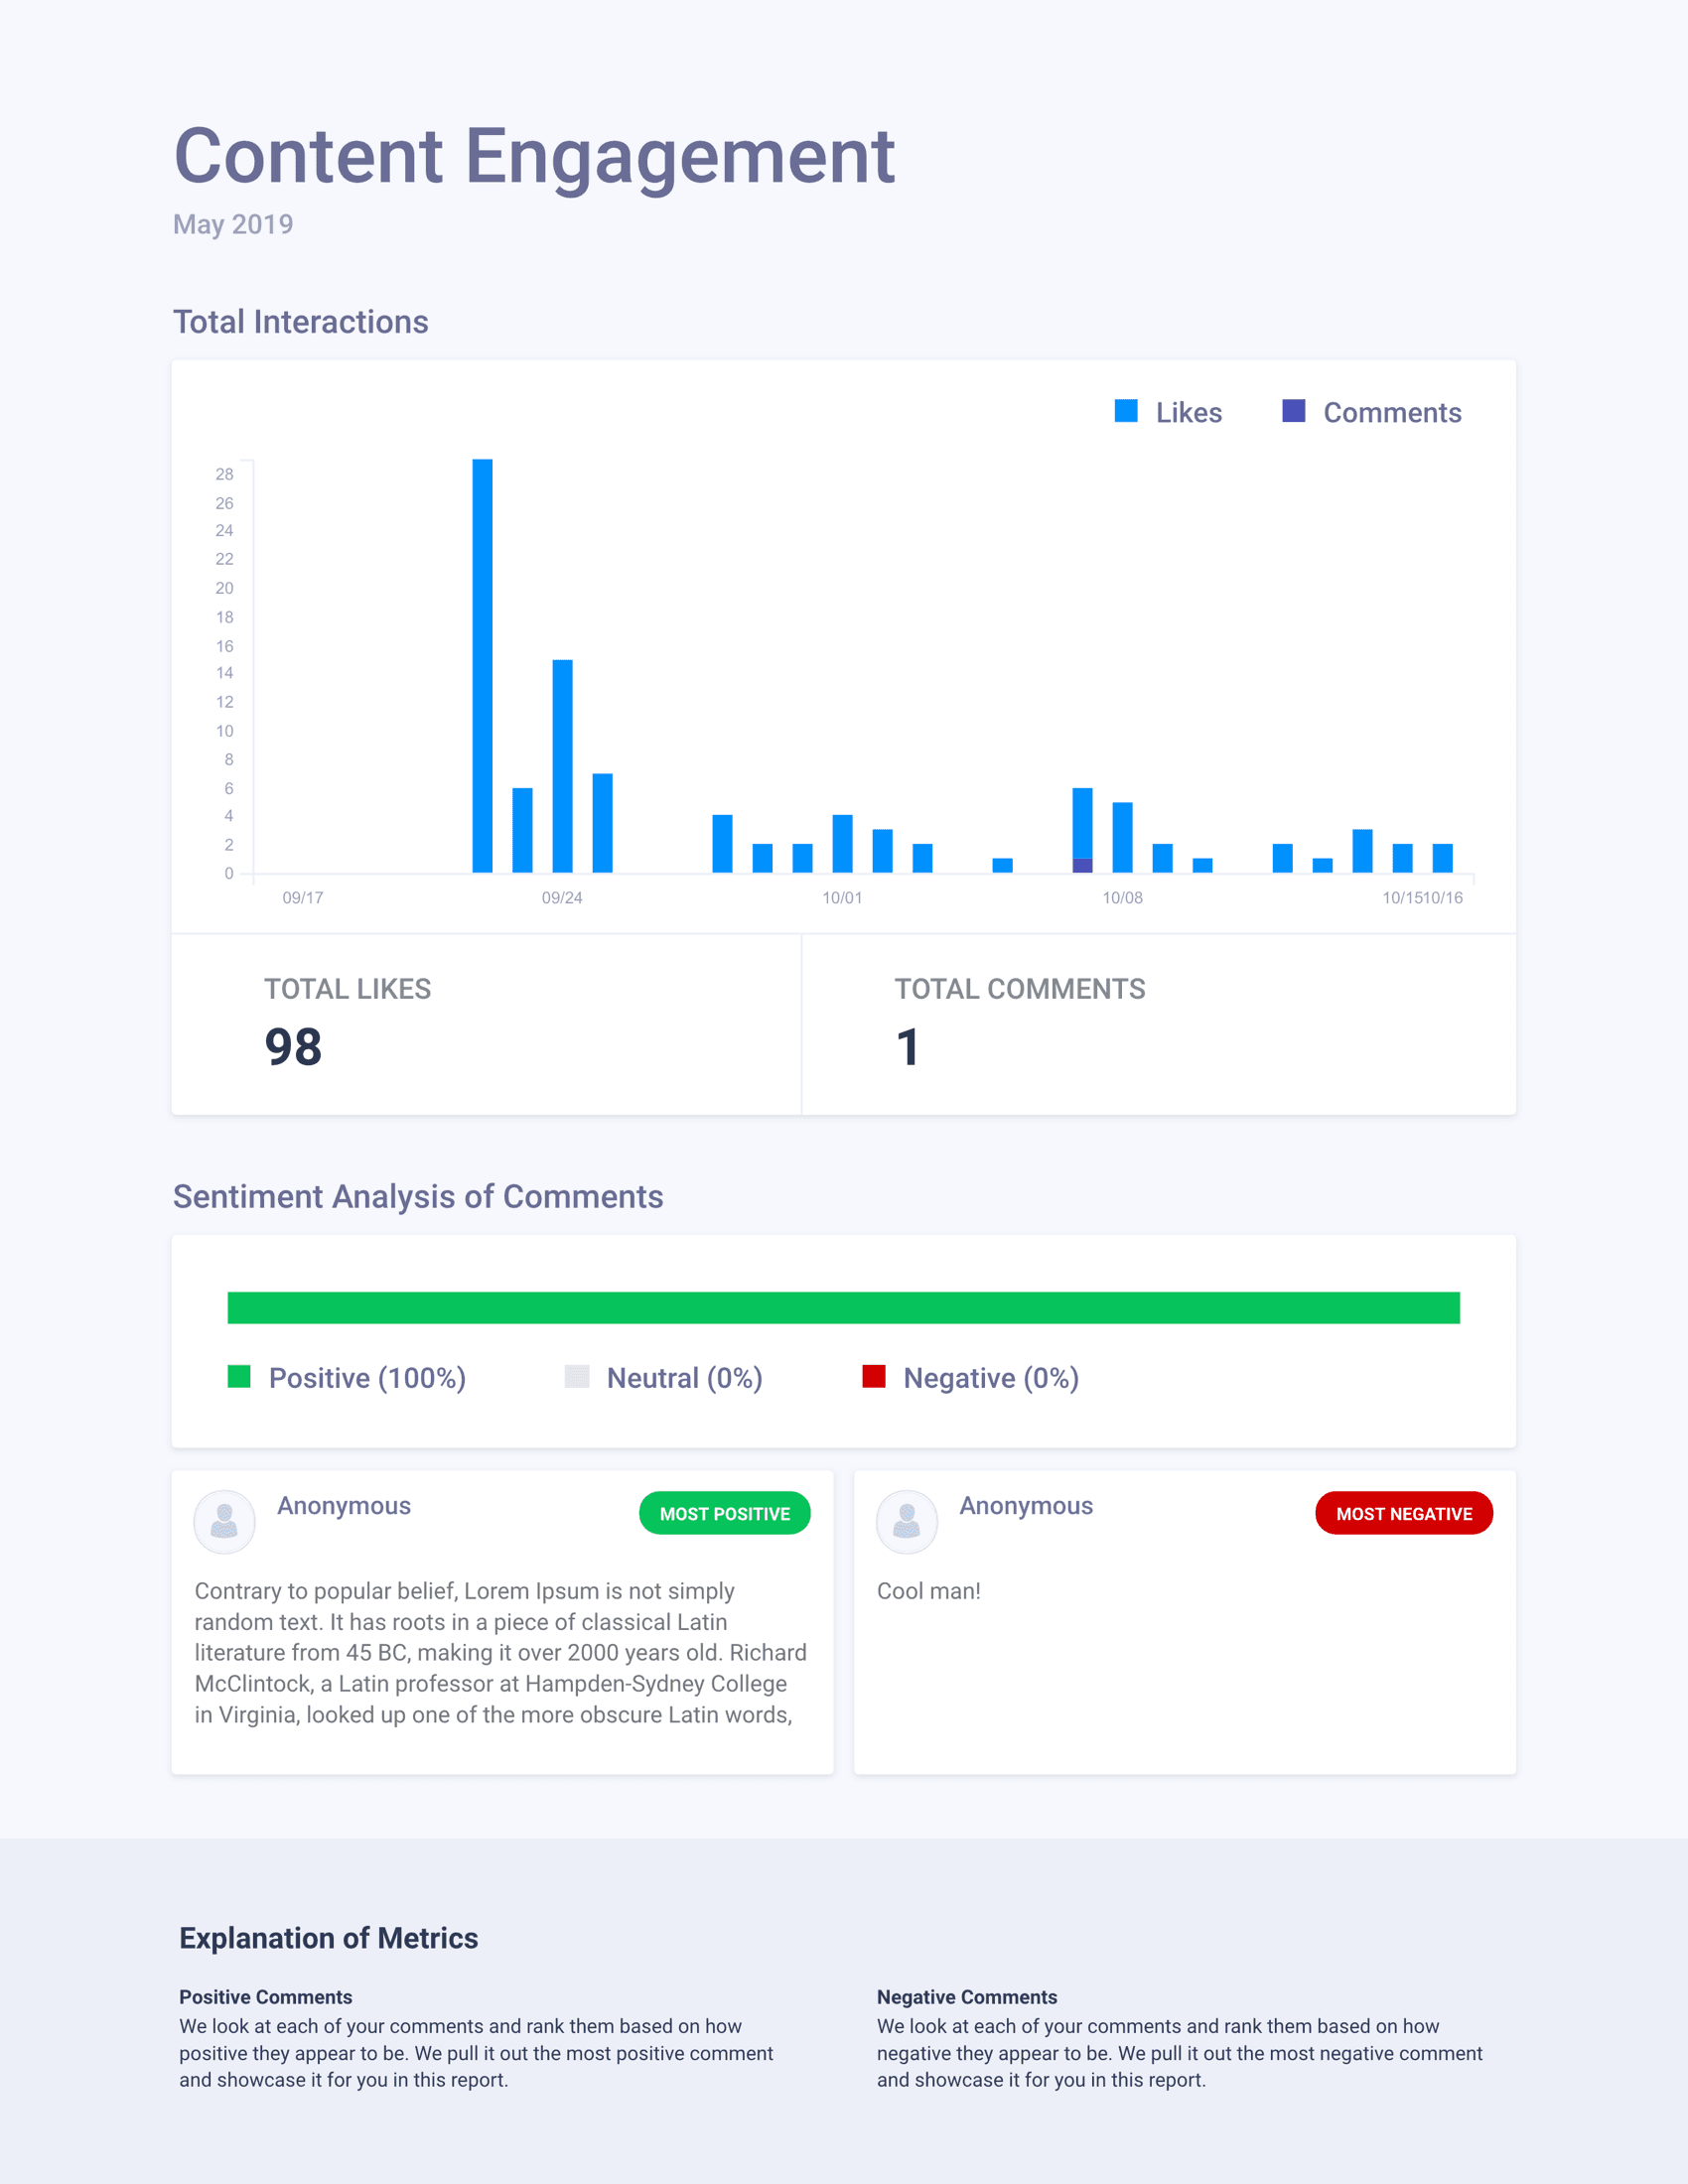Click the Comments legend label

[1392, 413]
